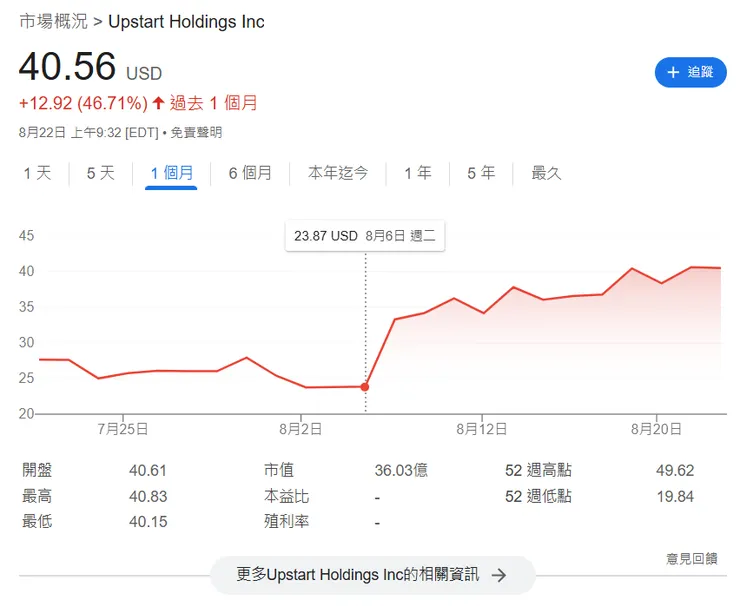Click the arrow icon in the 更多 button
740x606 pixels.
pyautogui.click(x=499, y=575)
